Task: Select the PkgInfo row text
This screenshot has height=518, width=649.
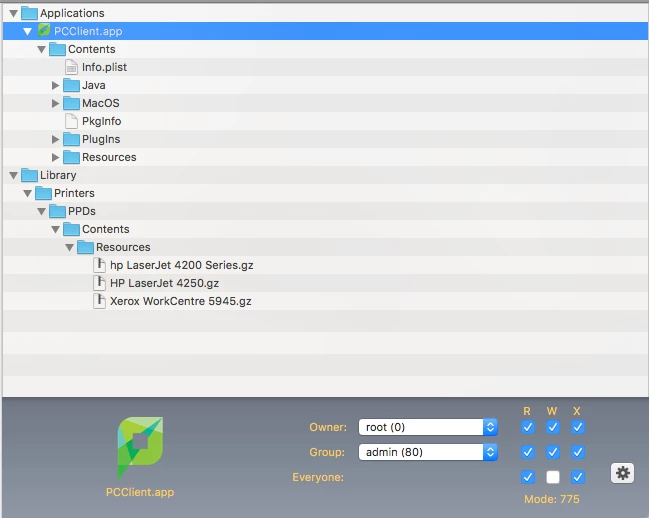Action: click(x=101, y=121)
